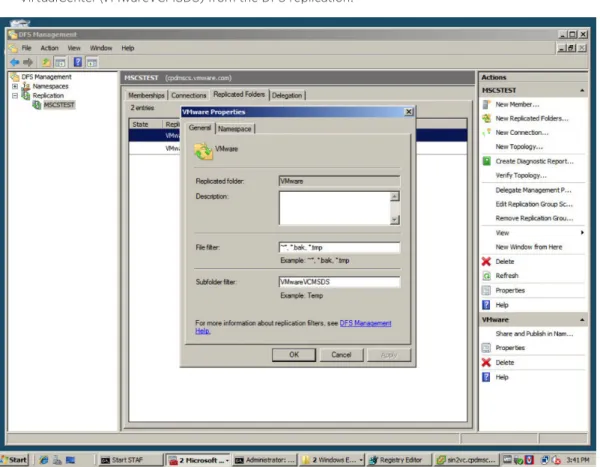600x467 pixels.
Task: Click the Up one level toolbar icon
Action: tap(46, 62)
